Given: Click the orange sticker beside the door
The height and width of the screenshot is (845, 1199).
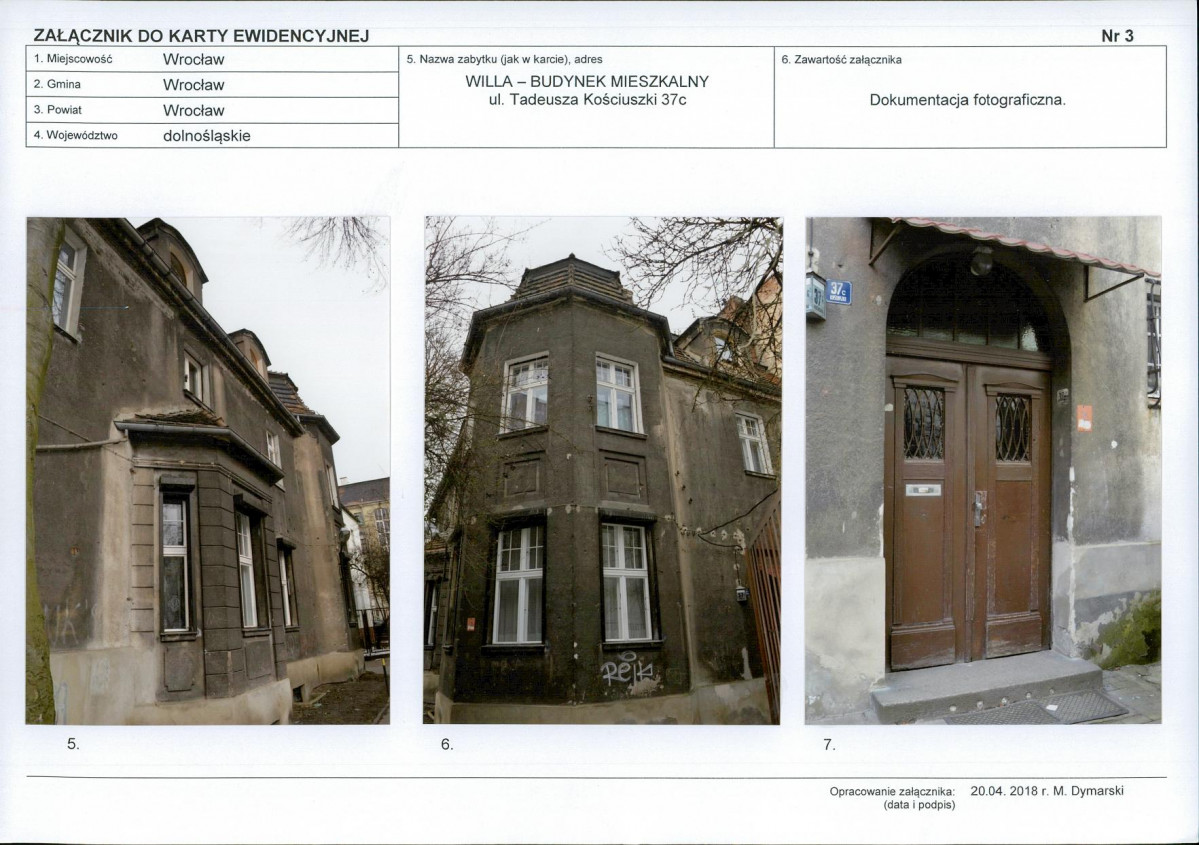Looking at the screenshot, I should pos(1084,418).
